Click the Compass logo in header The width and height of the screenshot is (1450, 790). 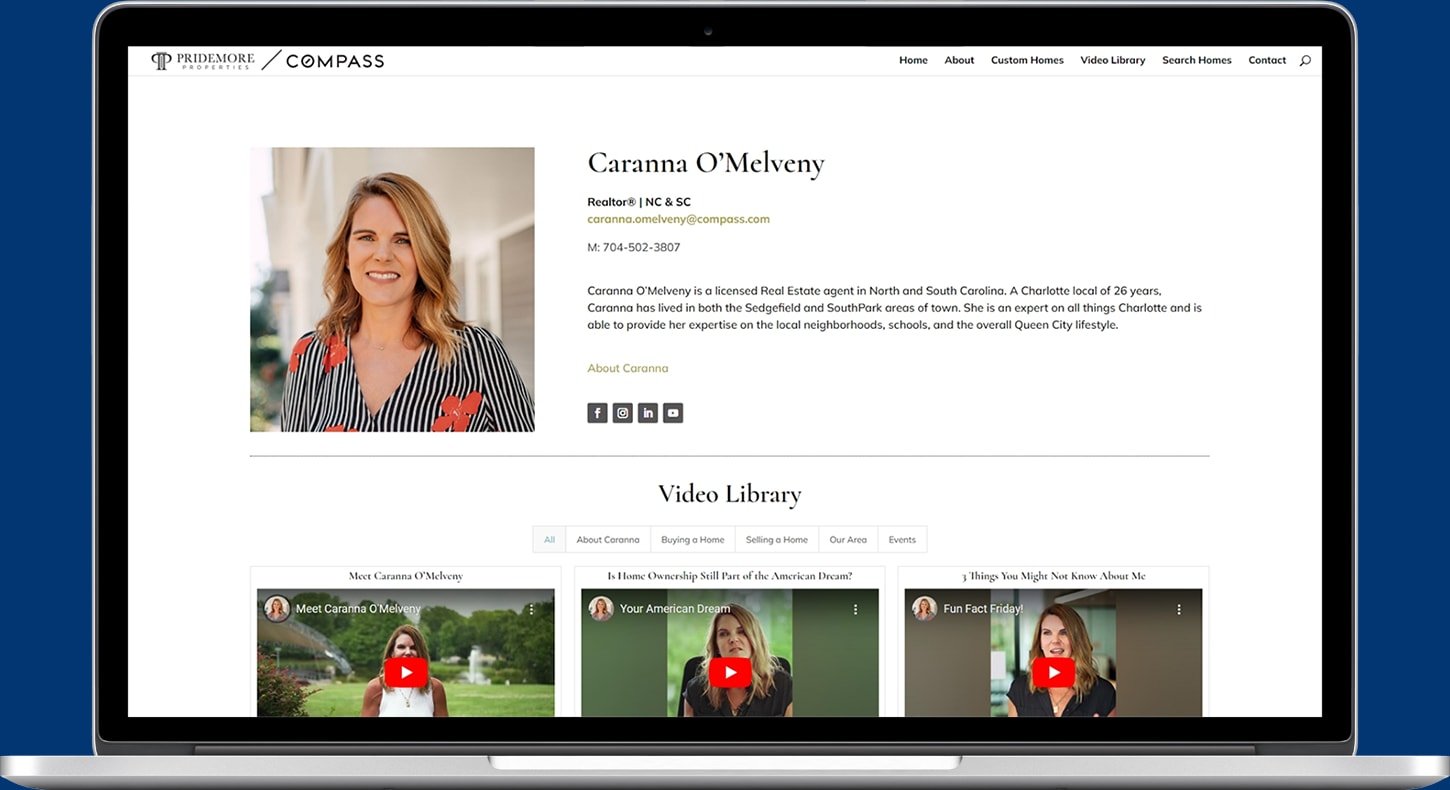tap(335, 61)
